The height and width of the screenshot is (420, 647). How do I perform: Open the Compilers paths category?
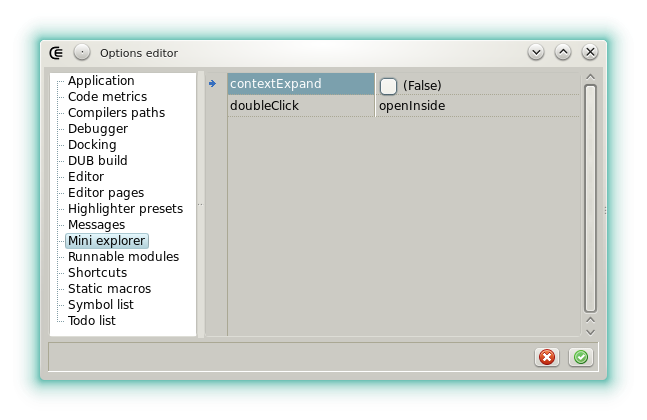116,113
